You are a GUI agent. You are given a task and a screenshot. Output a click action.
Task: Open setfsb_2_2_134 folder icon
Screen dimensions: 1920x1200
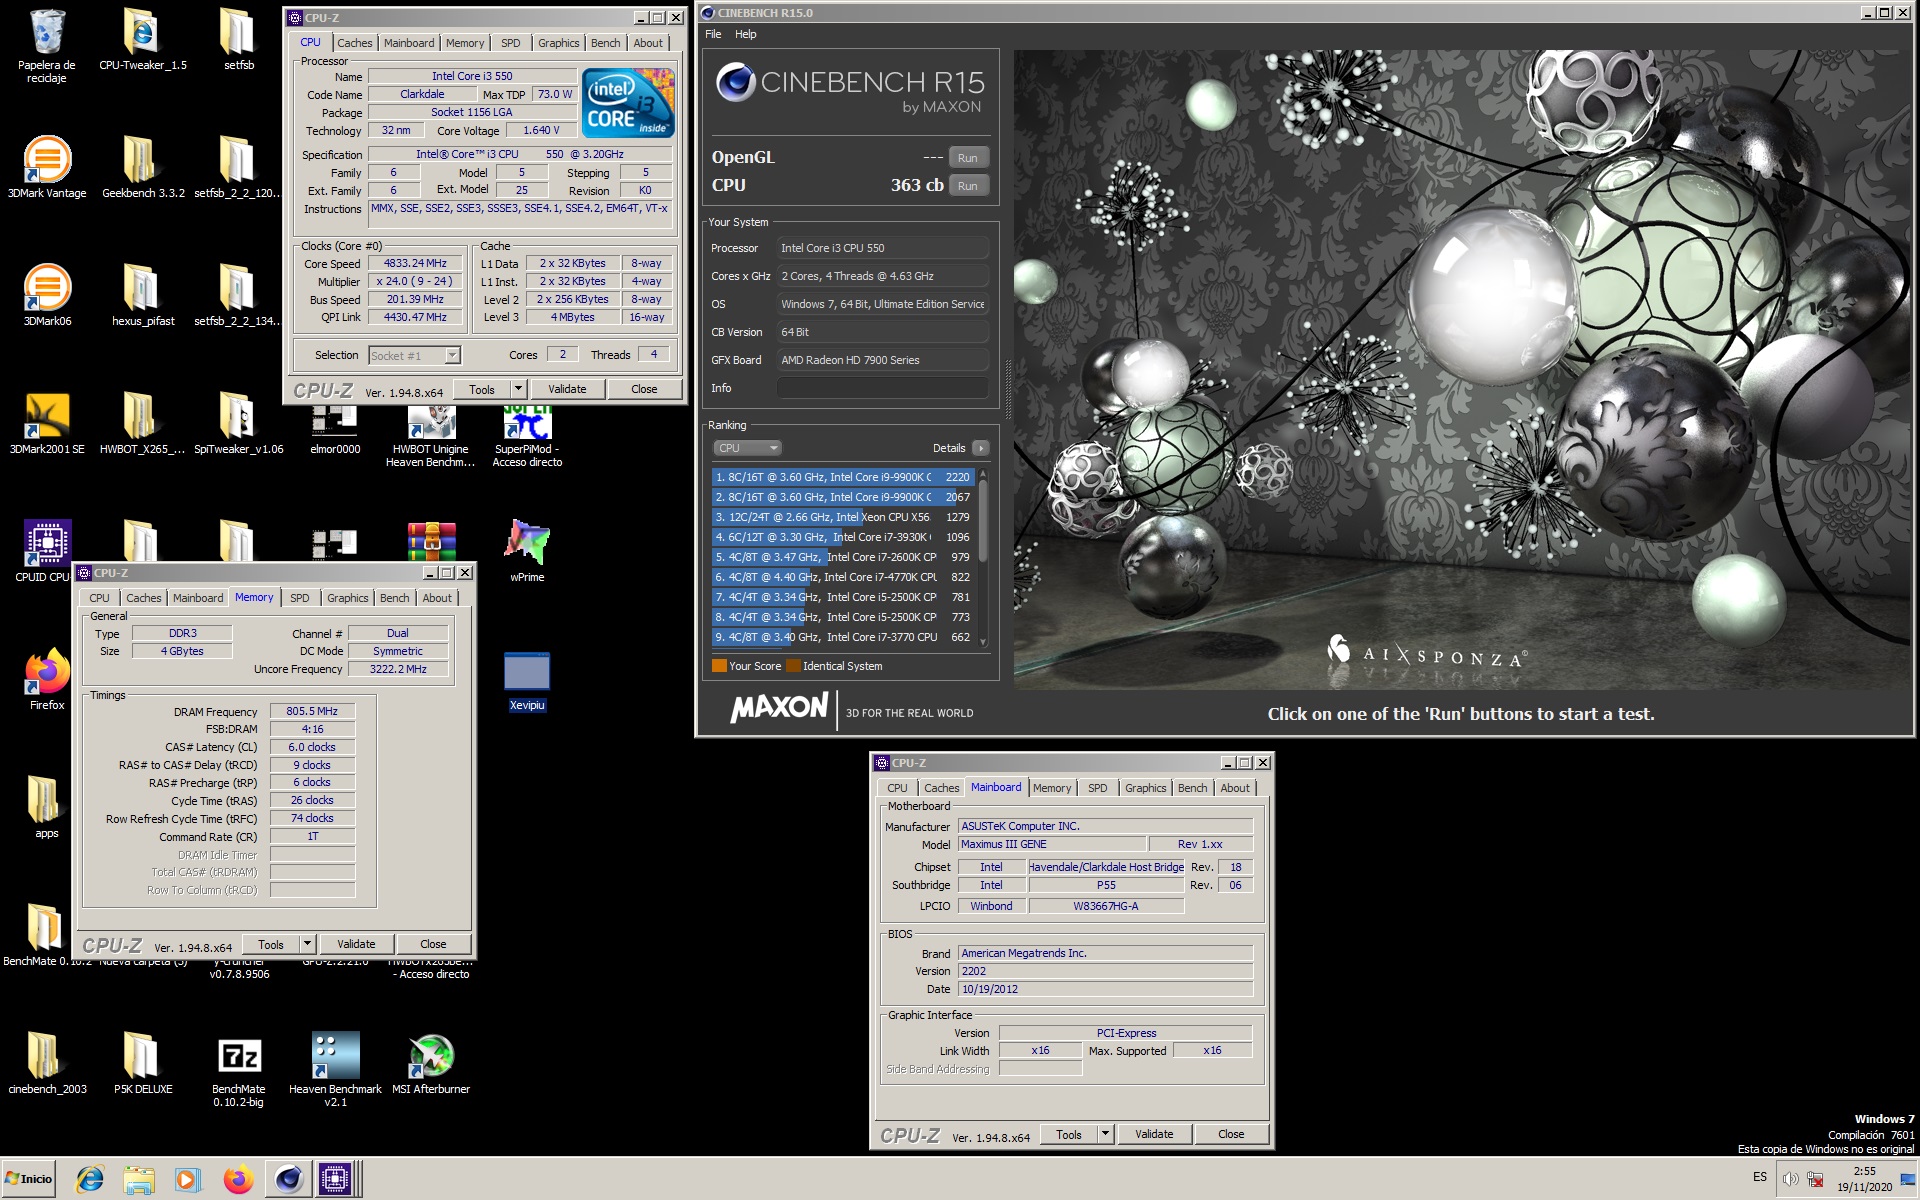(x=238, y=296)
